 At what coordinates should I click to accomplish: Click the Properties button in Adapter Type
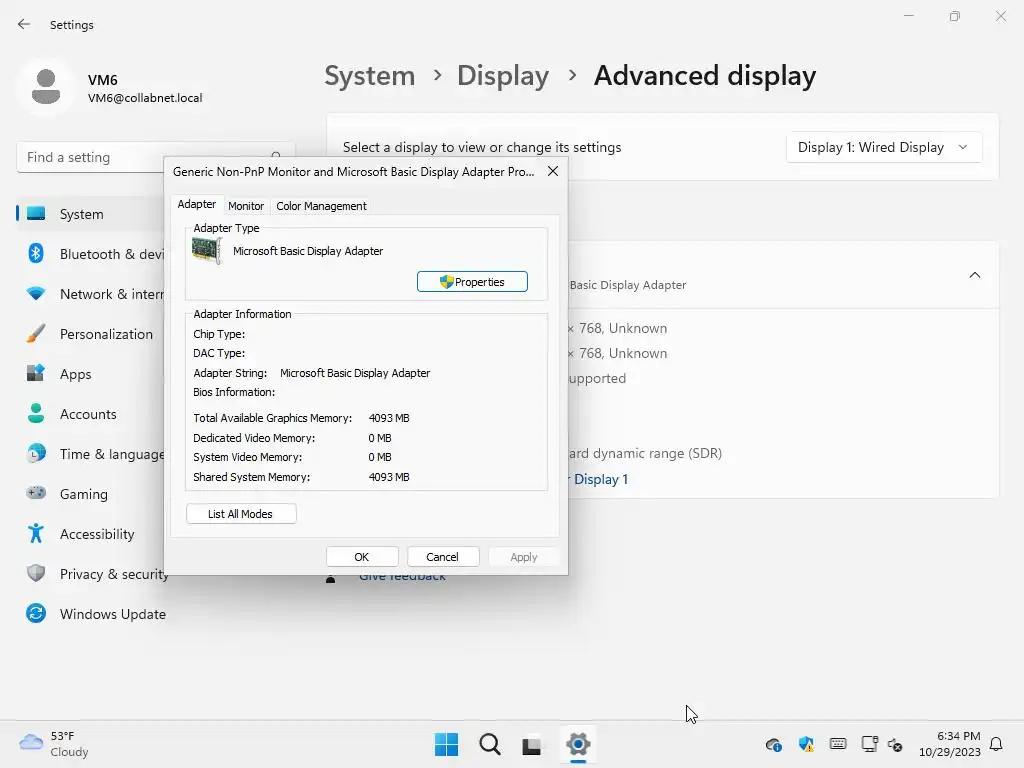pos(472,281)
